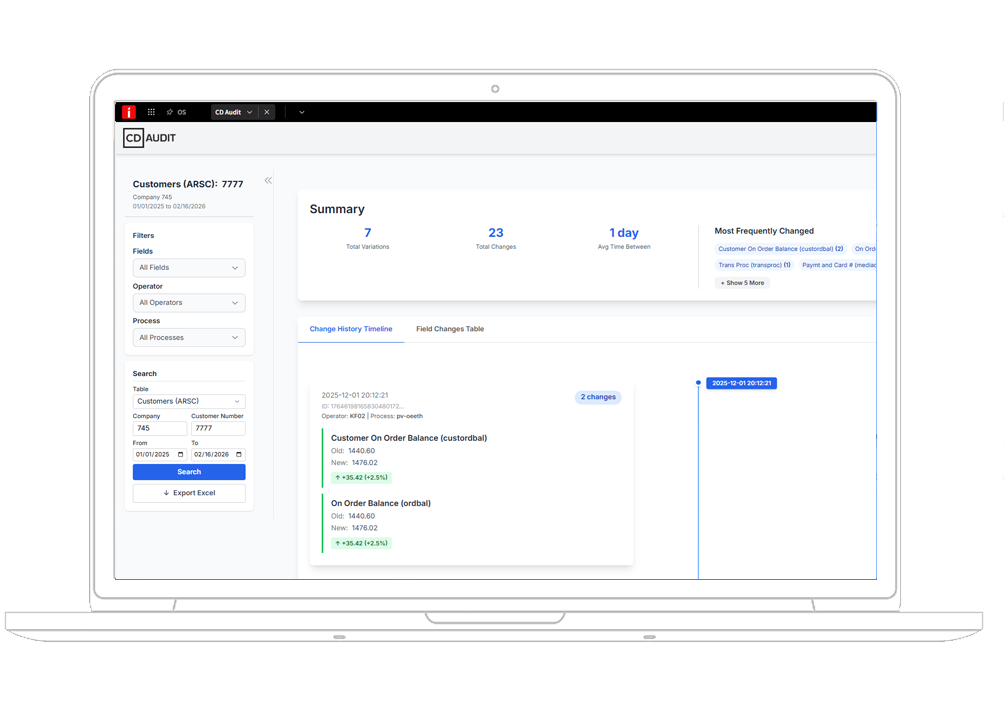Open the To date calendar picker icon

pos(239,454)
